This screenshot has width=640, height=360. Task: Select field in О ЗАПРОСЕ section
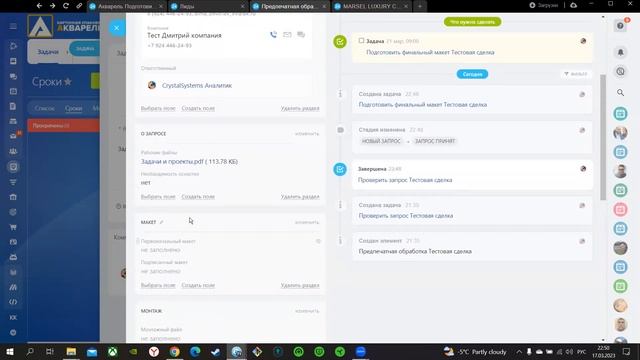pos(158,197)
